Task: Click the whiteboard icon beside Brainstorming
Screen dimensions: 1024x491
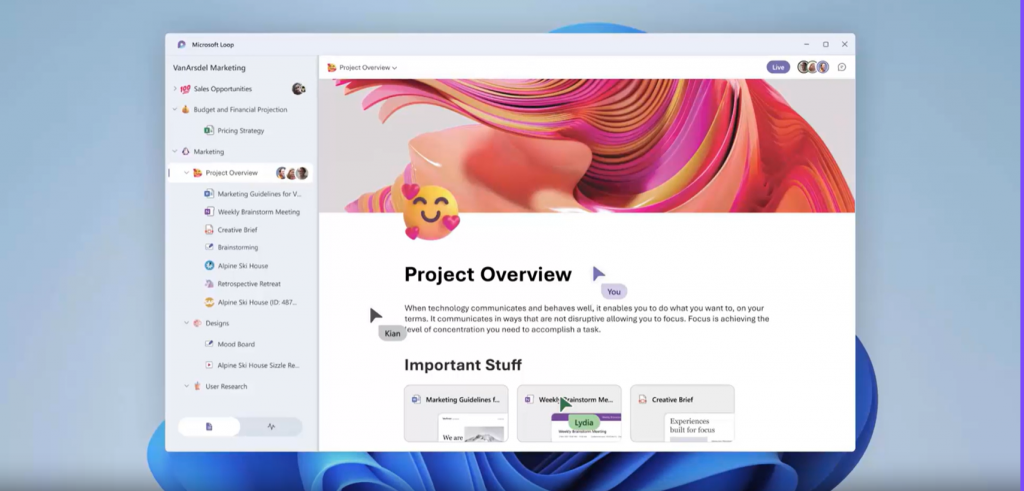Action: pyautogui.click(x=209, y=247)
